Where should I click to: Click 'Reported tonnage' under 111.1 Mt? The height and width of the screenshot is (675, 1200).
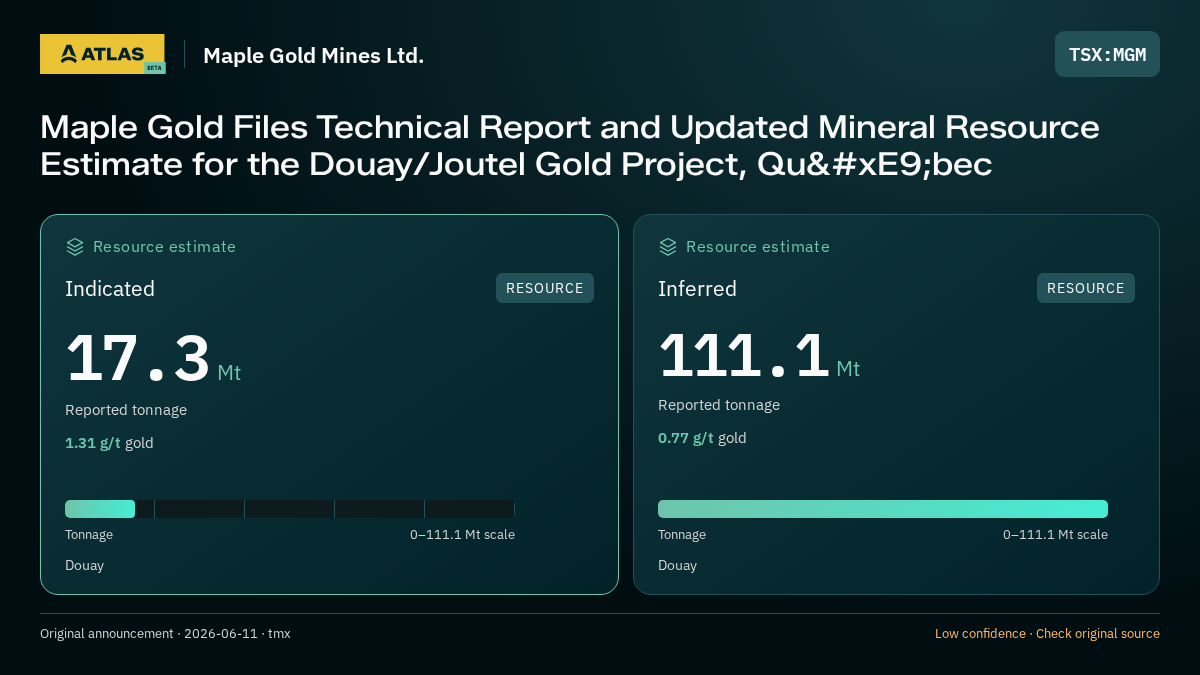click(719, 405)
